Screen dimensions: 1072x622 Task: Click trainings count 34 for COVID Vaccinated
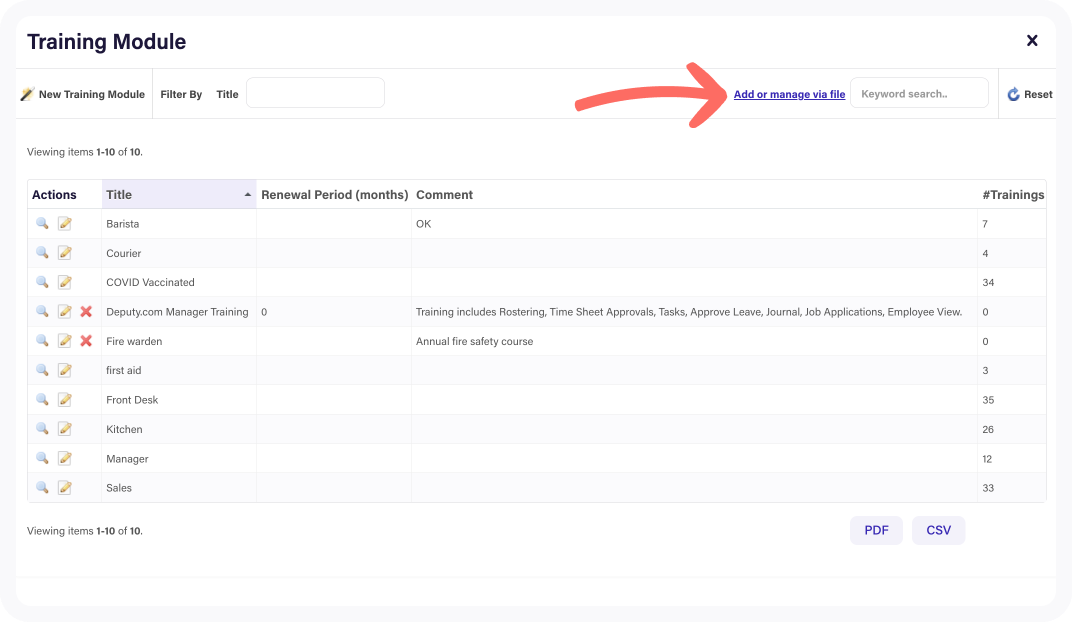click(x=988, y=282)
